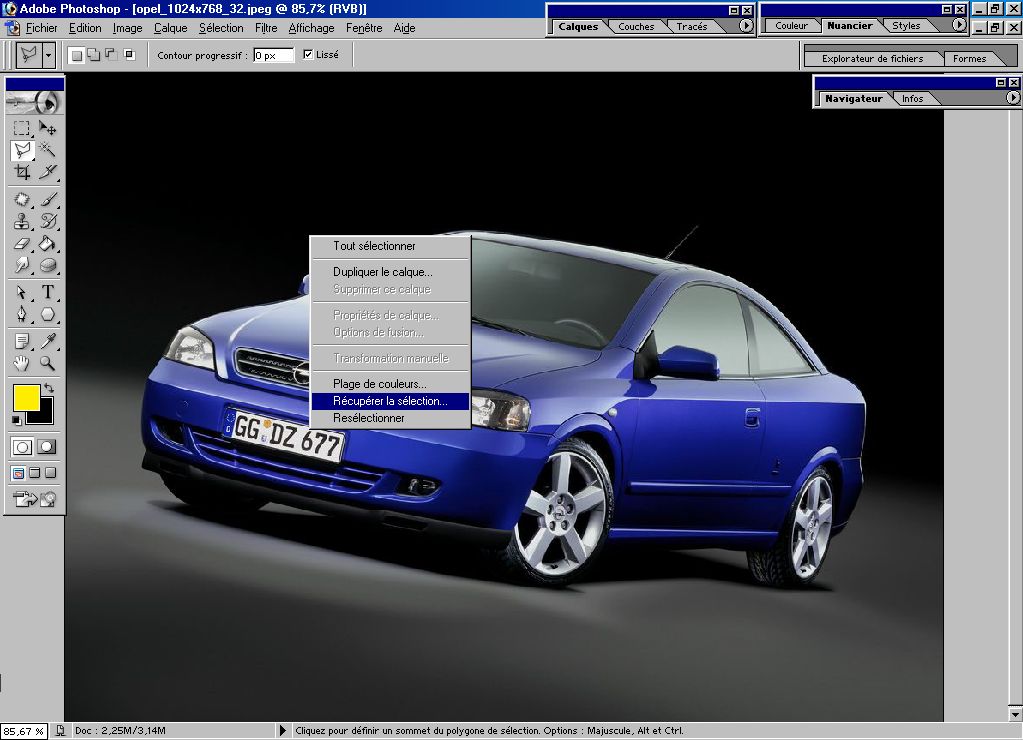Viewport: 1023px width, 740px height.
Task: Choose Intersect with selection mode icon
Action: [x=129, y=55]
